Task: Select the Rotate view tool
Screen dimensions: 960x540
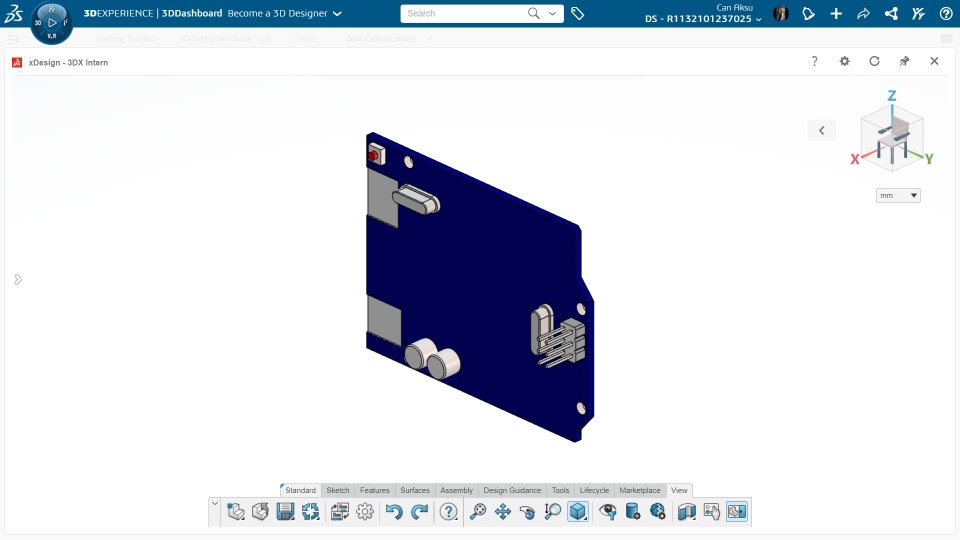Action: point(527,511)
